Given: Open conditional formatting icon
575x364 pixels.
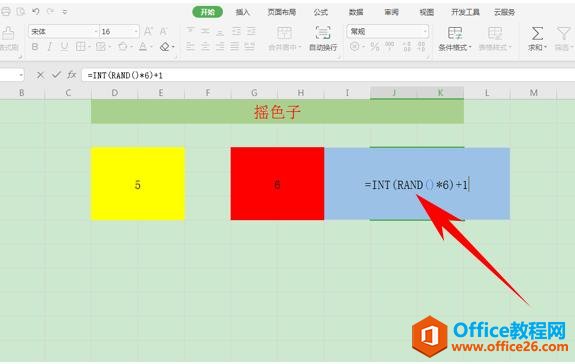Looking at the screenshot, I should 455,33.
